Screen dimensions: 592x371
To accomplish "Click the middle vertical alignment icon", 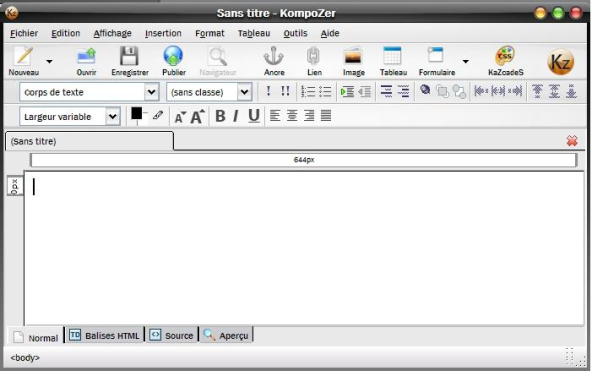I will tap(554, 91).
